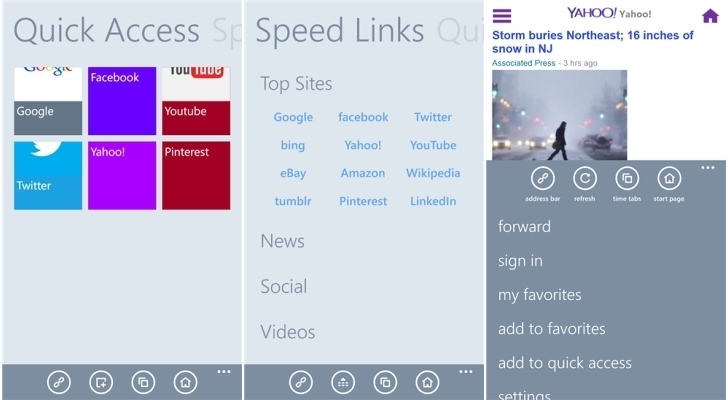Tap home icon in Speed Links bar

tap(427, 382)
